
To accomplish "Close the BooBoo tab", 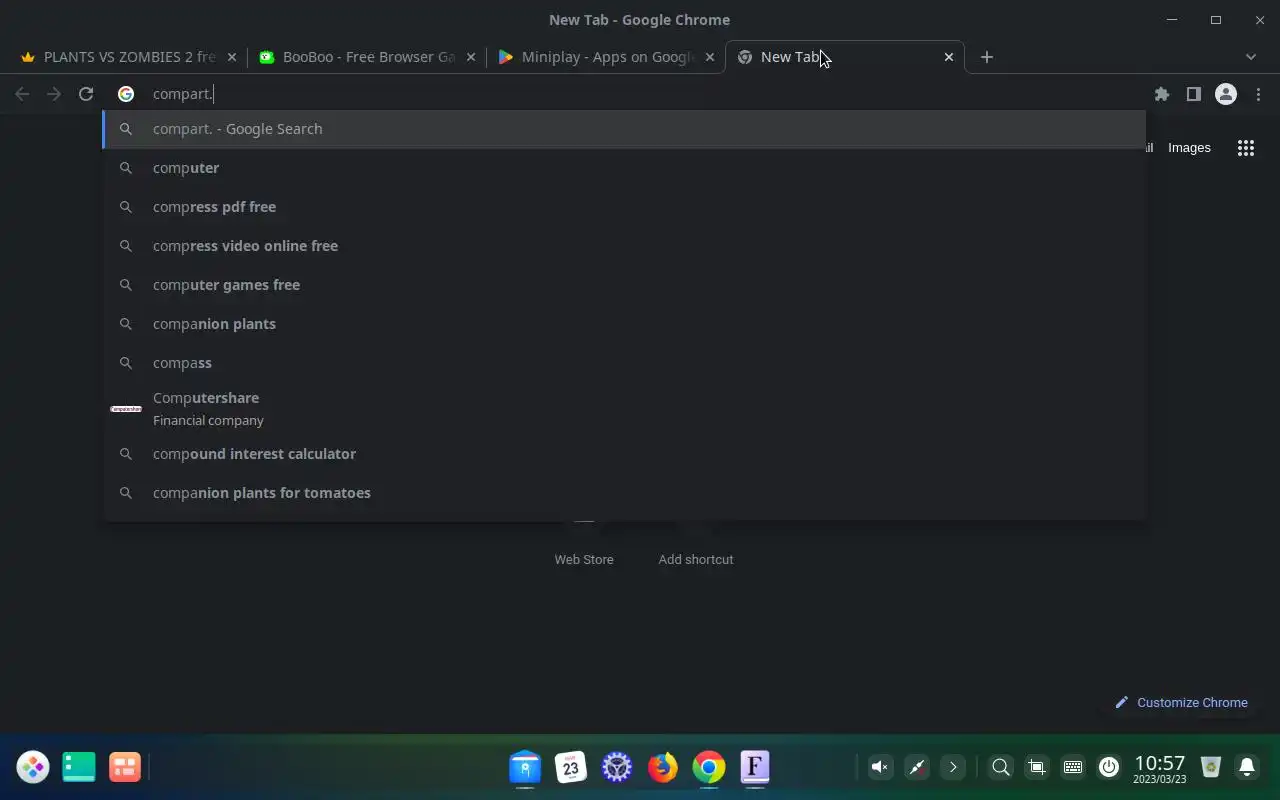I will click(471, 57).
